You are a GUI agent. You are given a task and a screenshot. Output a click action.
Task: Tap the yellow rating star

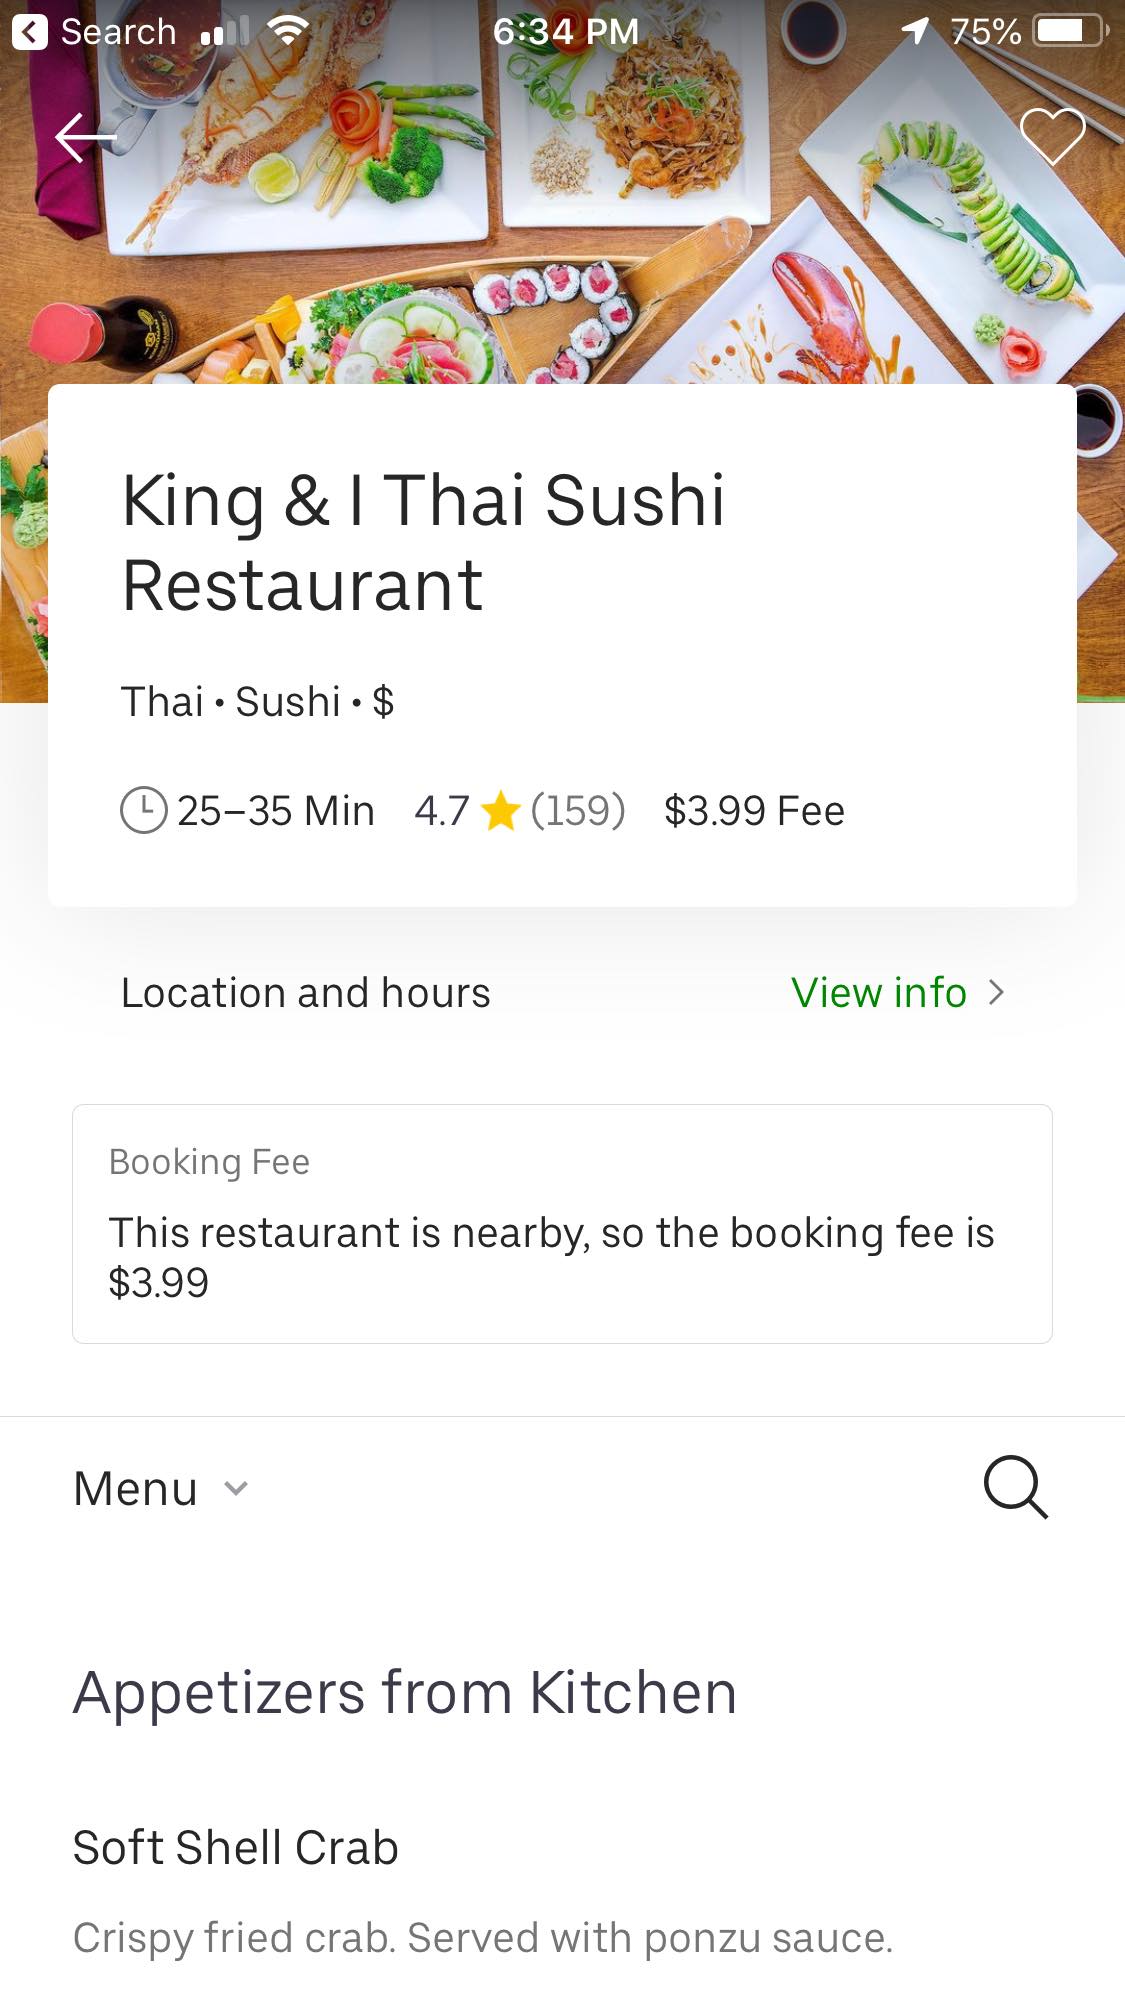pyautogui.click(x=500, y=811)
